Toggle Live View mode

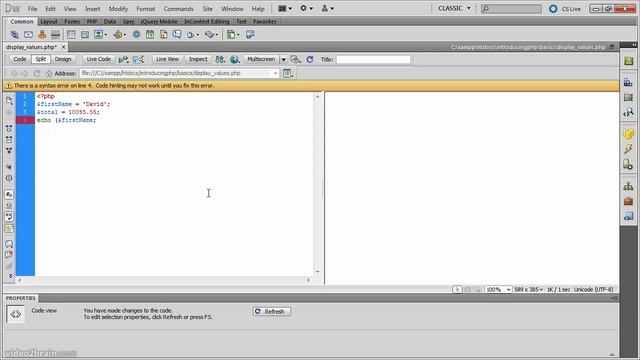[167, 59]
